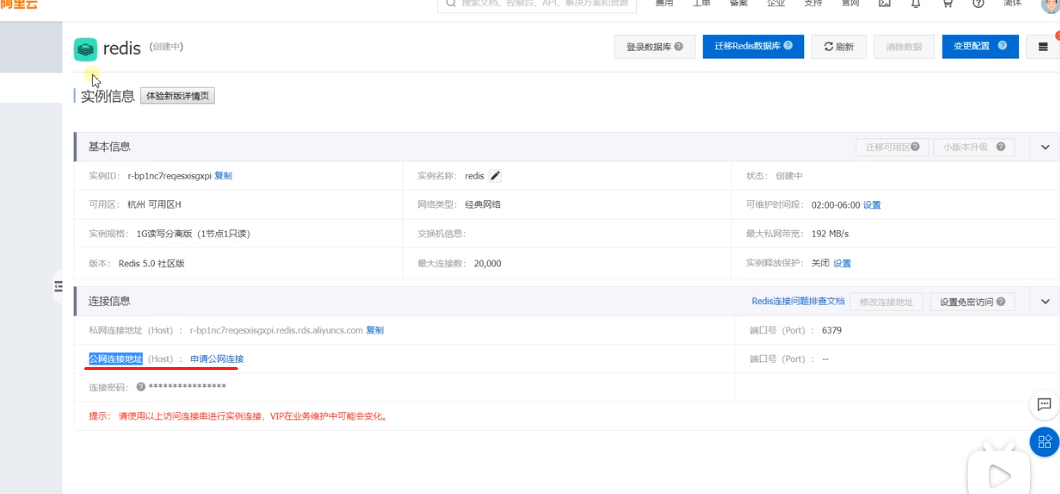Click the help icon on 变更配置
The width and height of the screenshot is (1060, 494).
(x=1003, y=46)
